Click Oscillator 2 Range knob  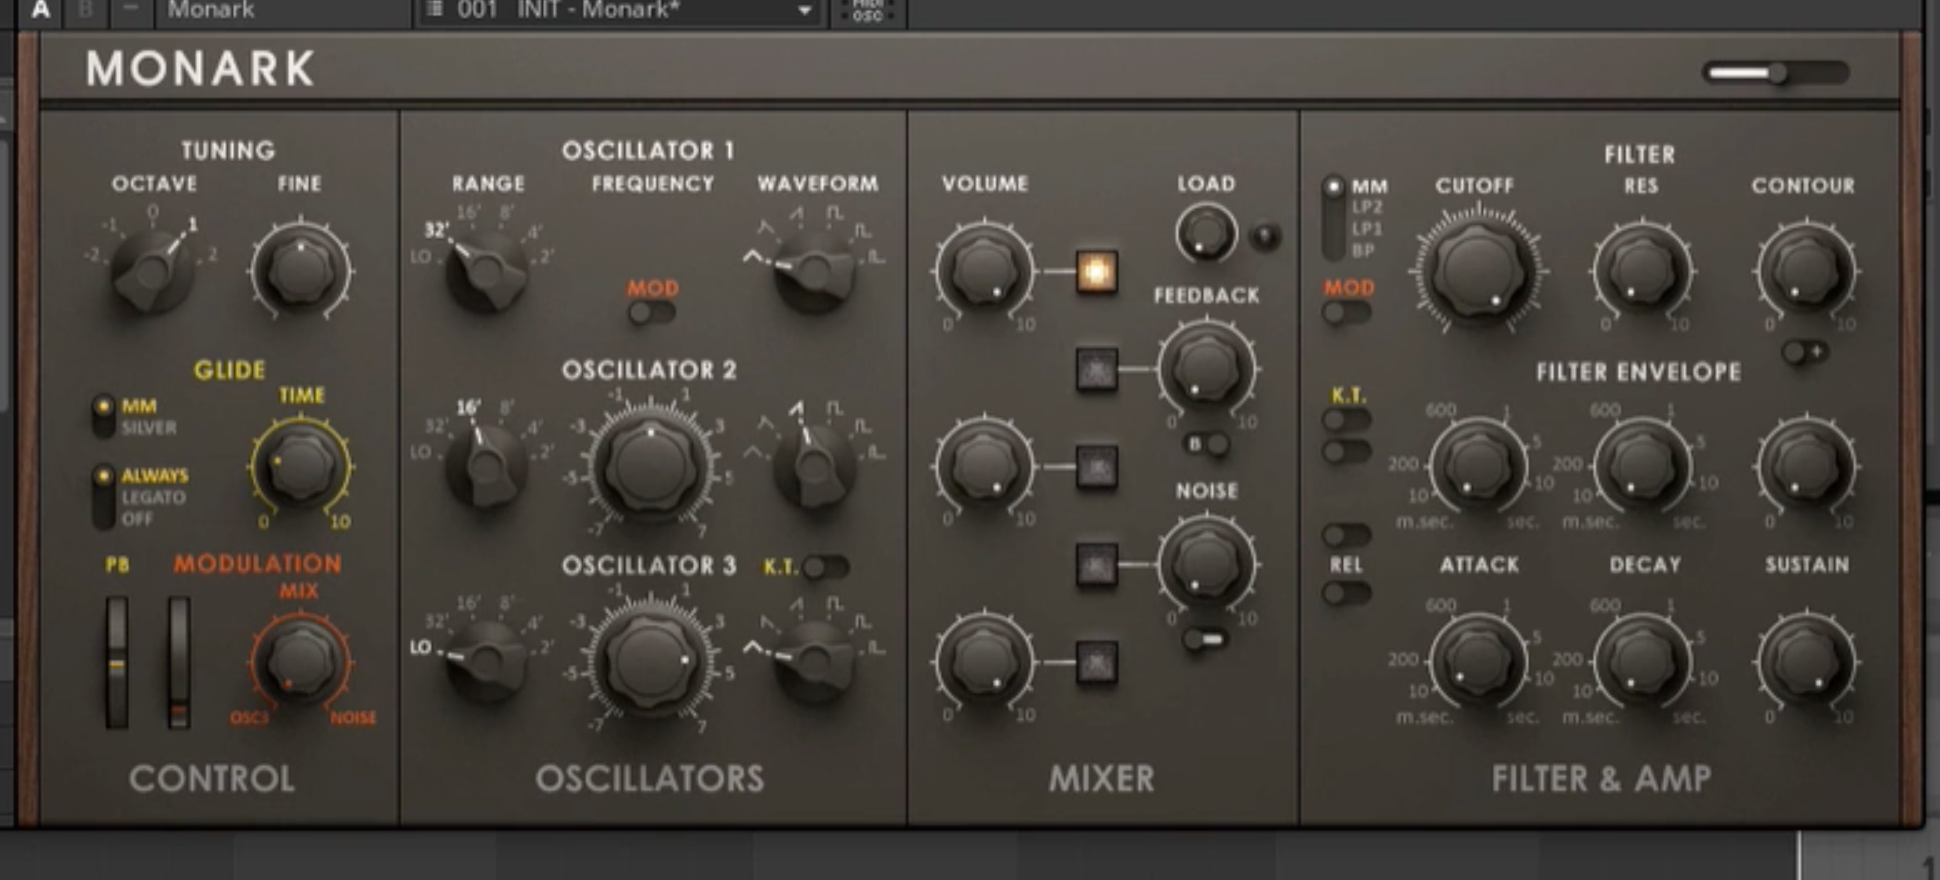point(487,467)
